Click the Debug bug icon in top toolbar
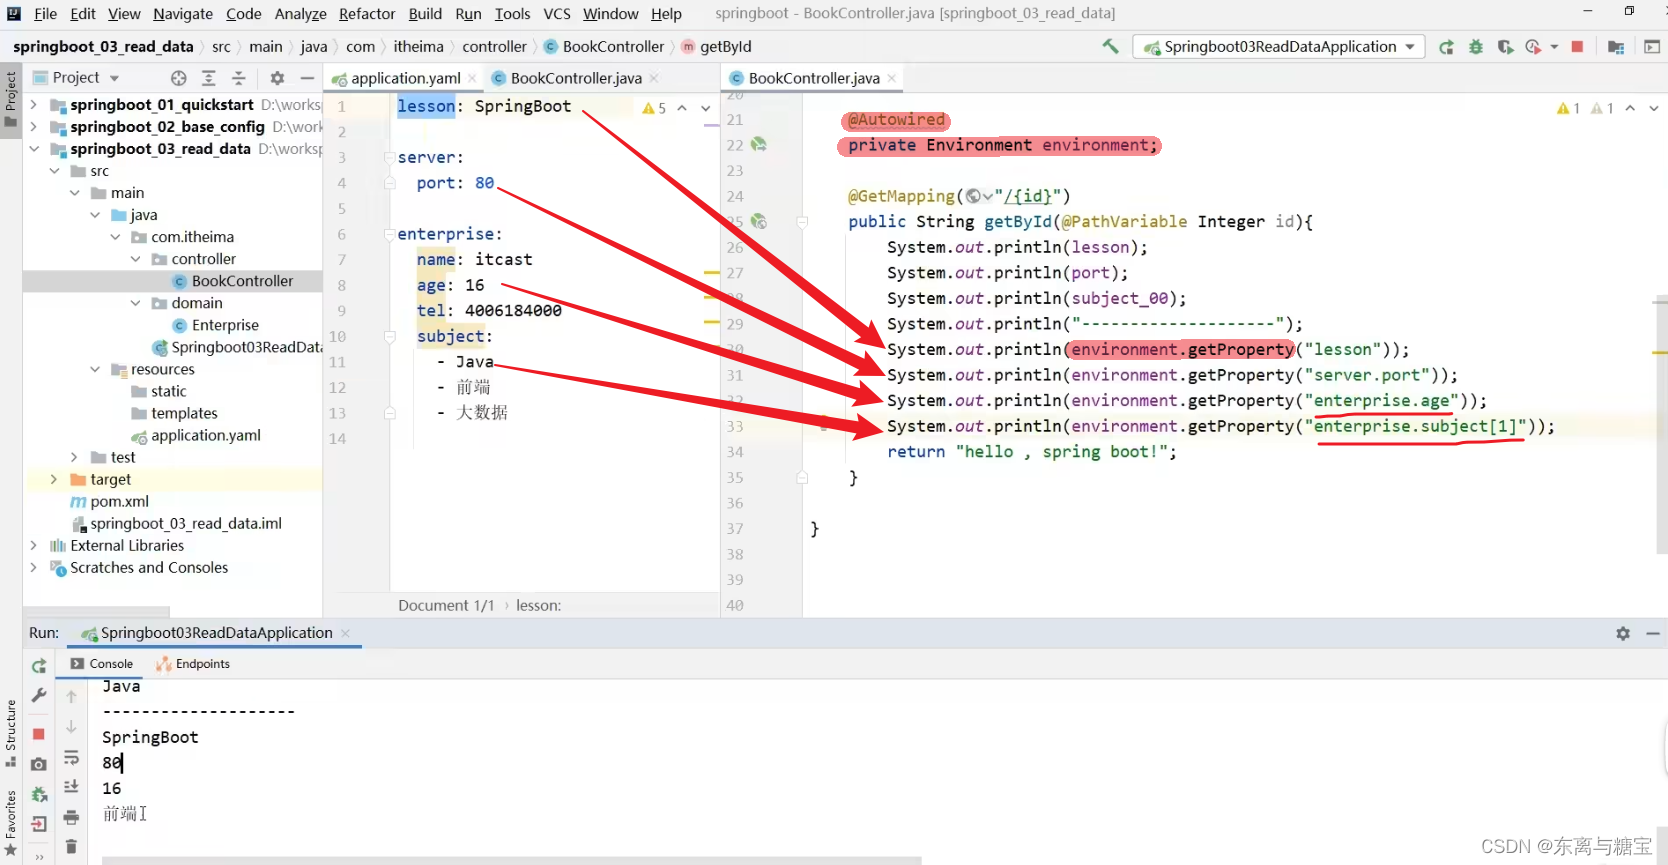 click(x=1476, y=47)
